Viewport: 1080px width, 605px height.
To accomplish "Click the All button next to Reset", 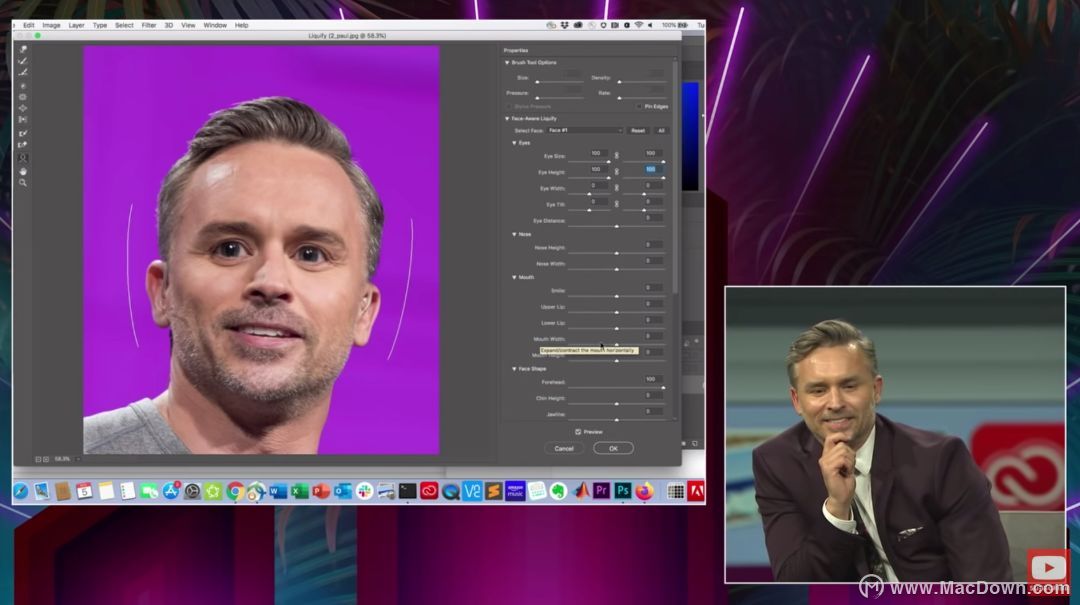I will (661, 130).
